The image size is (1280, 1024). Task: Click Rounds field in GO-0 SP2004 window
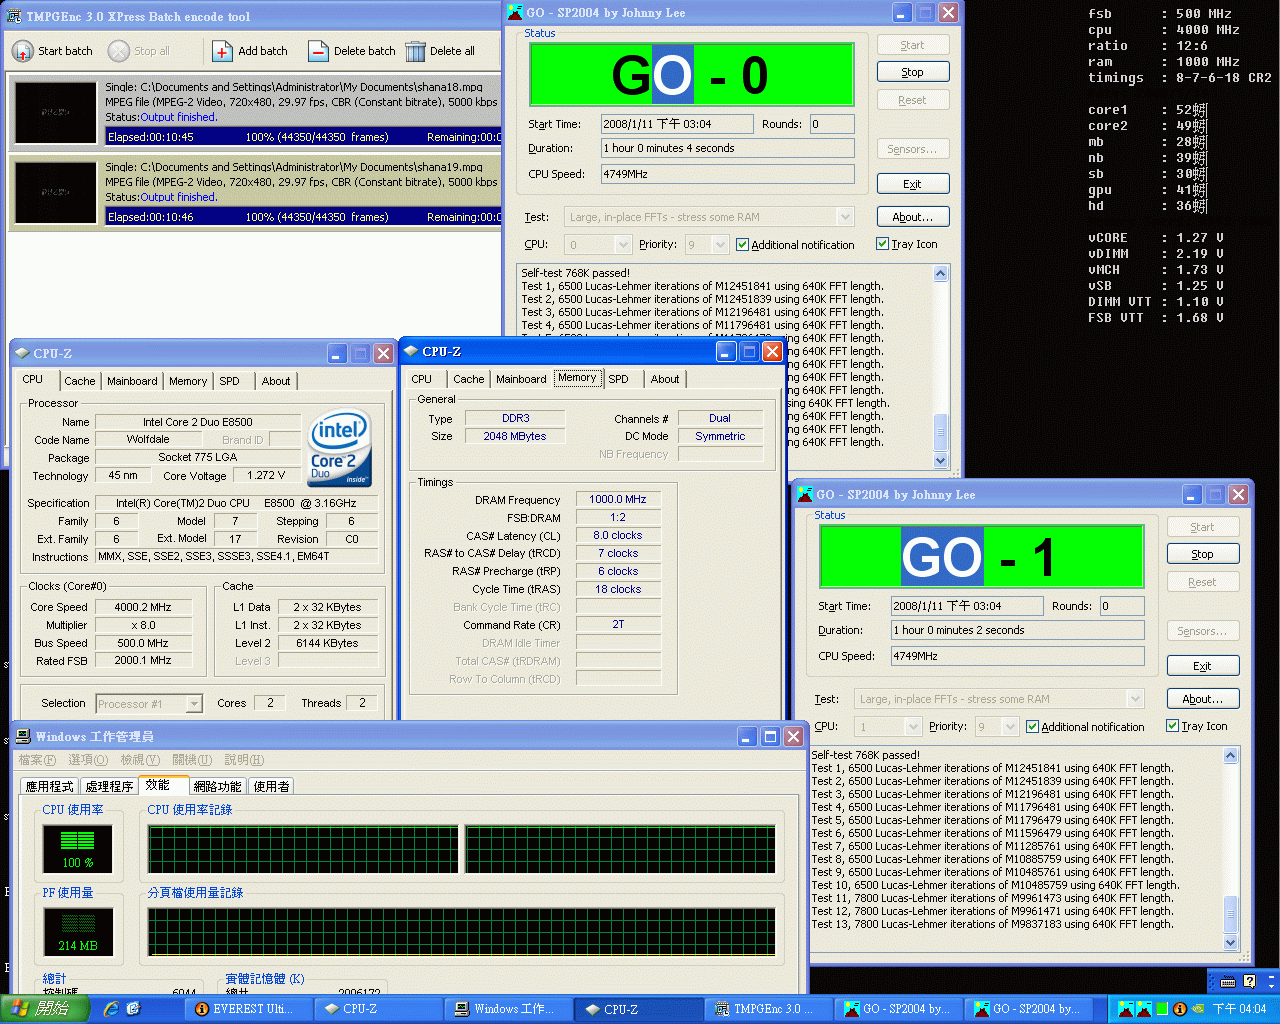pyautogui.click(x=832, y=124)
